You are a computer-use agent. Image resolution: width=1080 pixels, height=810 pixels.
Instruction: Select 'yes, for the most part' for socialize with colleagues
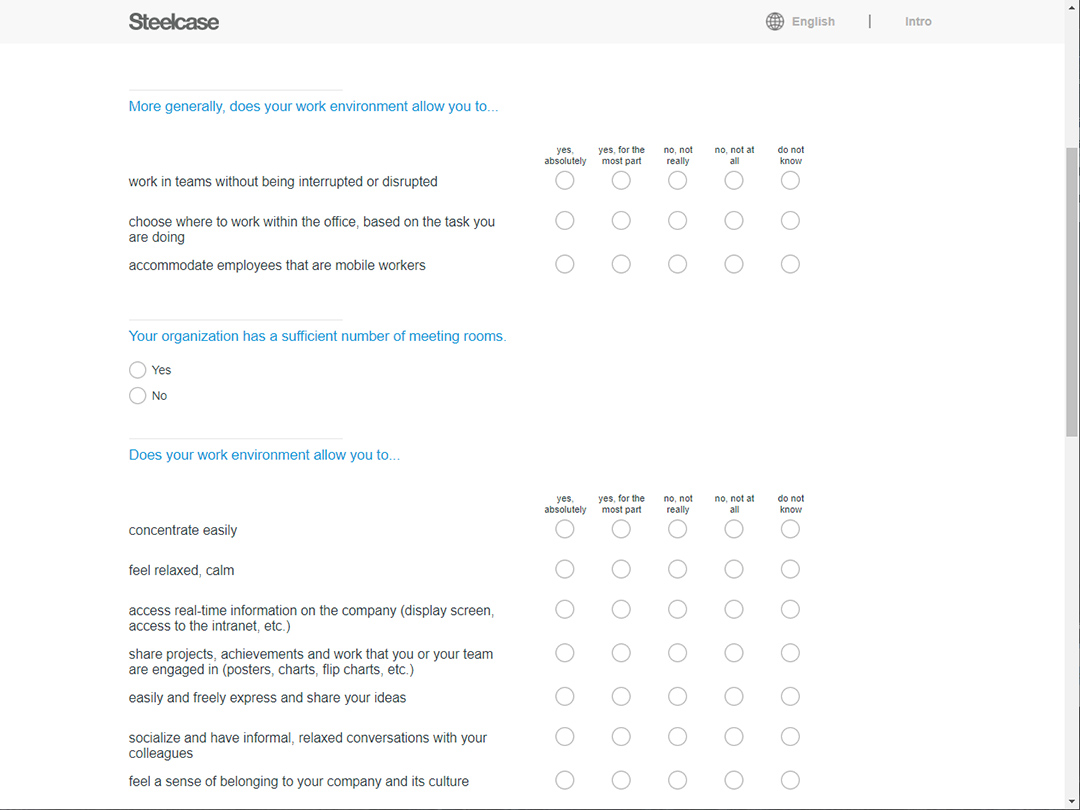(621, 737)
